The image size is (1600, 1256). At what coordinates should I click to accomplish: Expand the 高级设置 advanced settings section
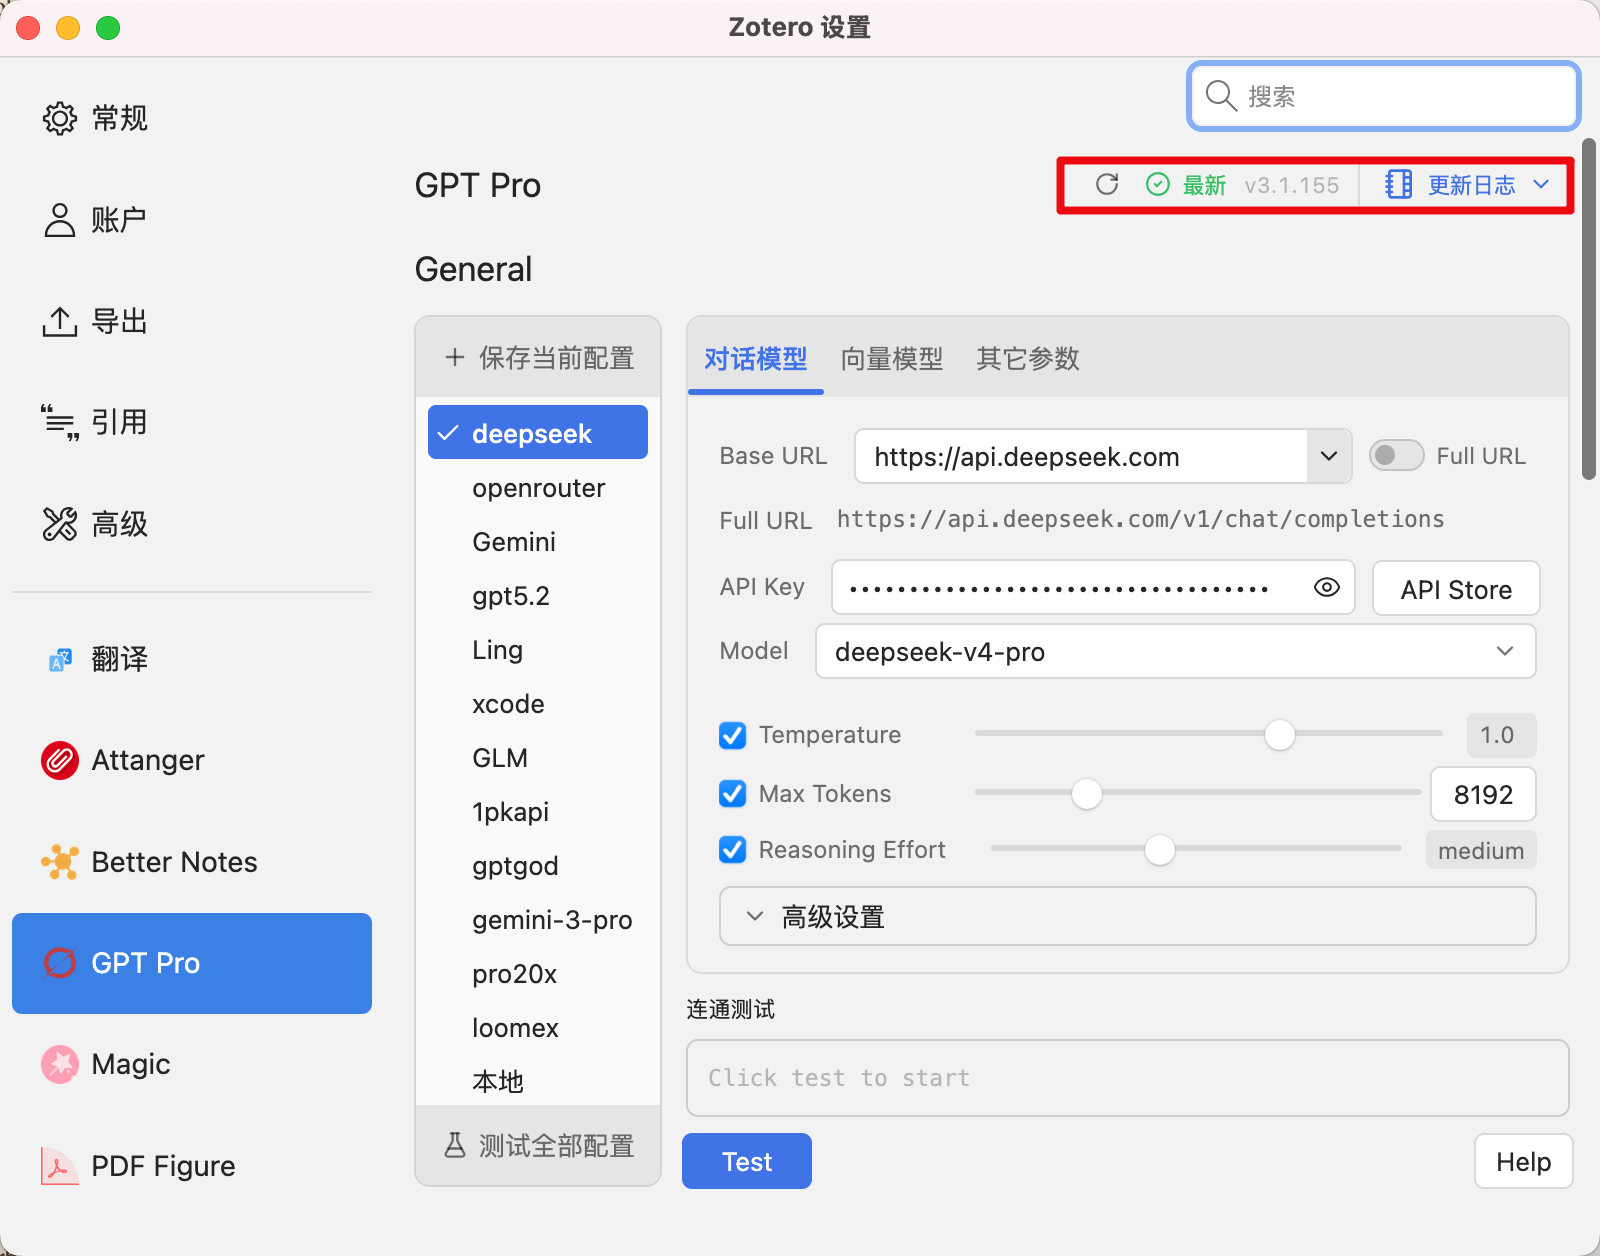[1128, 916]
